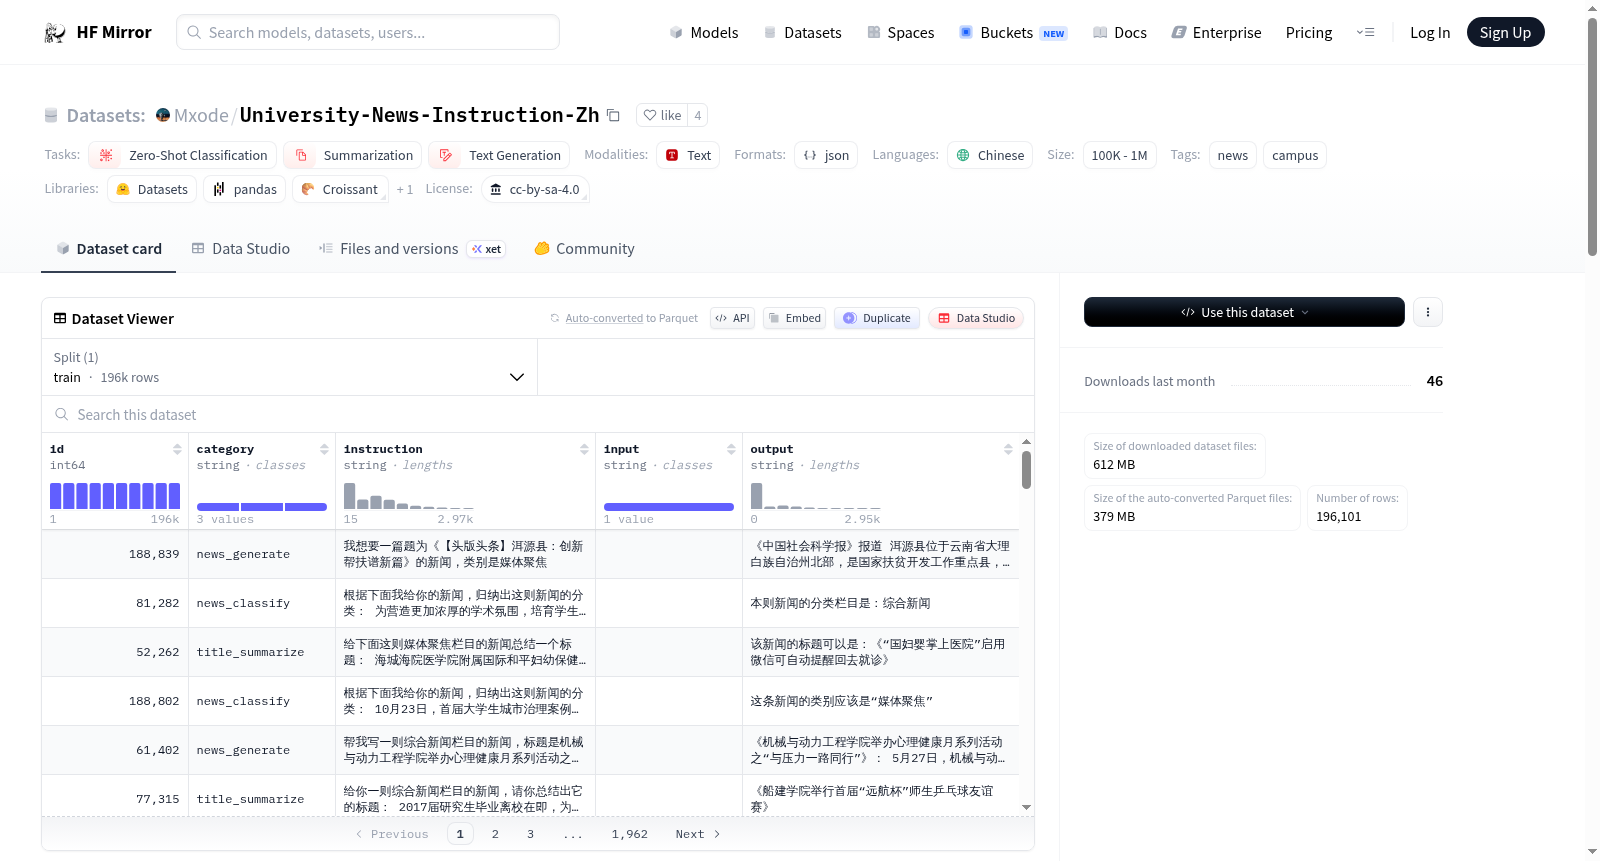Click the Next page button
Viewport: 1600px width, 861px height.
(x=698, y=834)
